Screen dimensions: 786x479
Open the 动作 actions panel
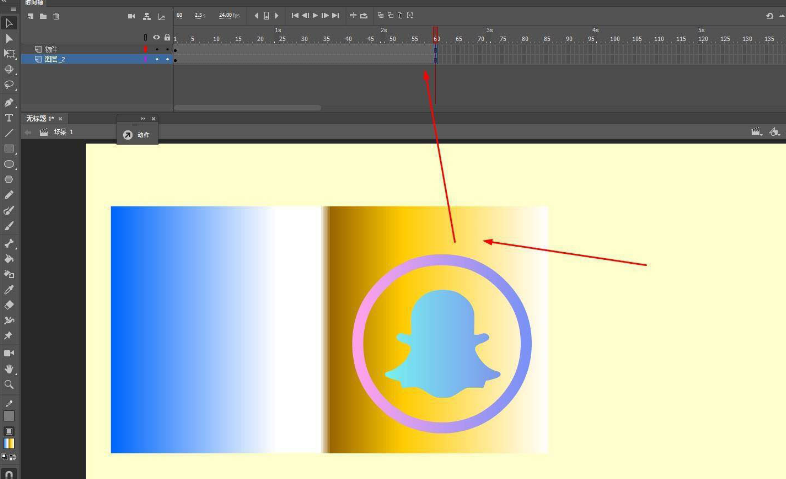pos(137,135)
